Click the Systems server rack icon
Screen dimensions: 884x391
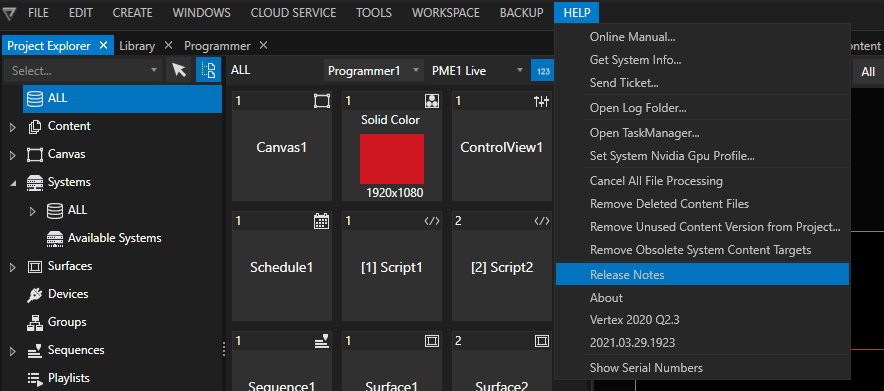coord(35,182)
